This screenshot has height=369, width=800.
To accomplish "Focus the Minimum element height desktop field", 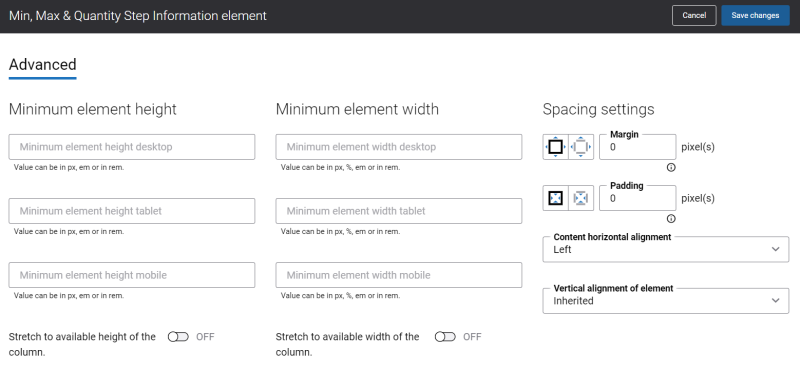I will point(132,147).
